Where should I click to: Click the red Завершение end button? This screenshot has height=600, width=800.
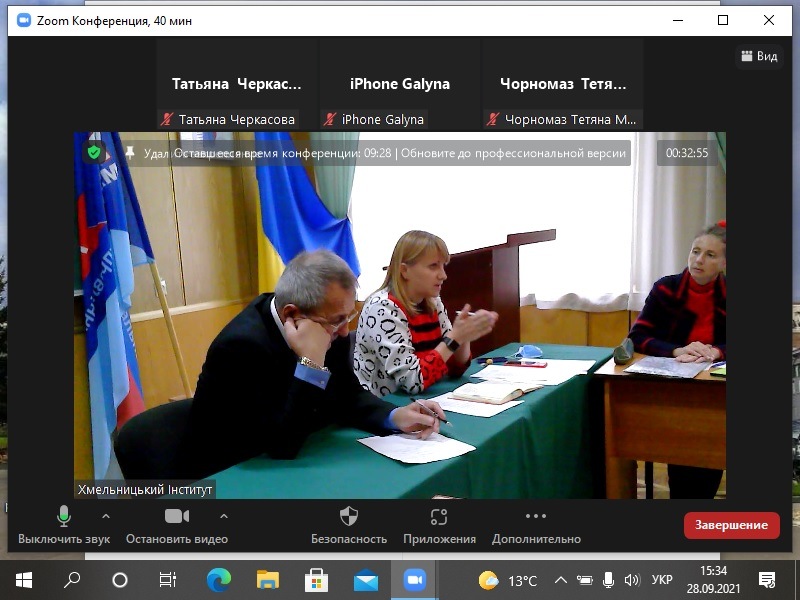point(731,525)
